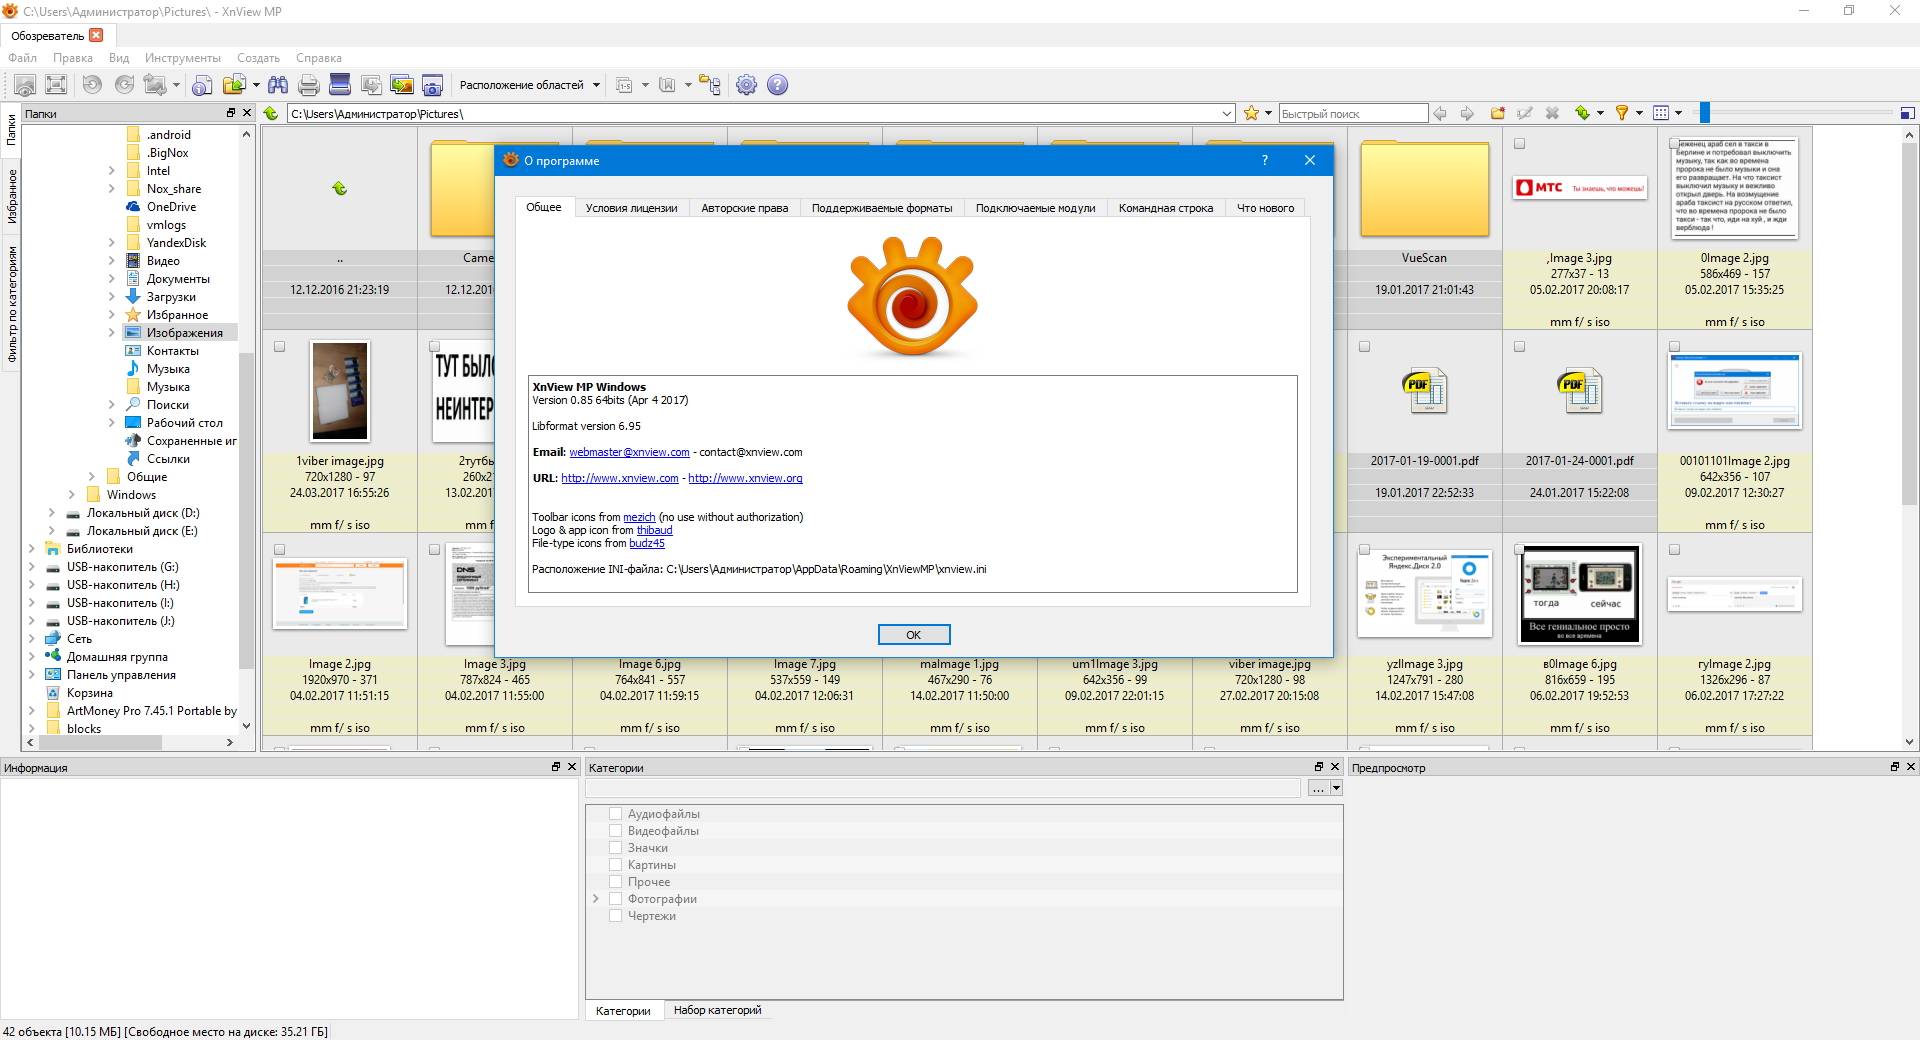Viewport: 1920px width, 1040px height.
Task: Start slideshow with the toolbar icon
Action: pyautogui.click(x=402, y=85)
